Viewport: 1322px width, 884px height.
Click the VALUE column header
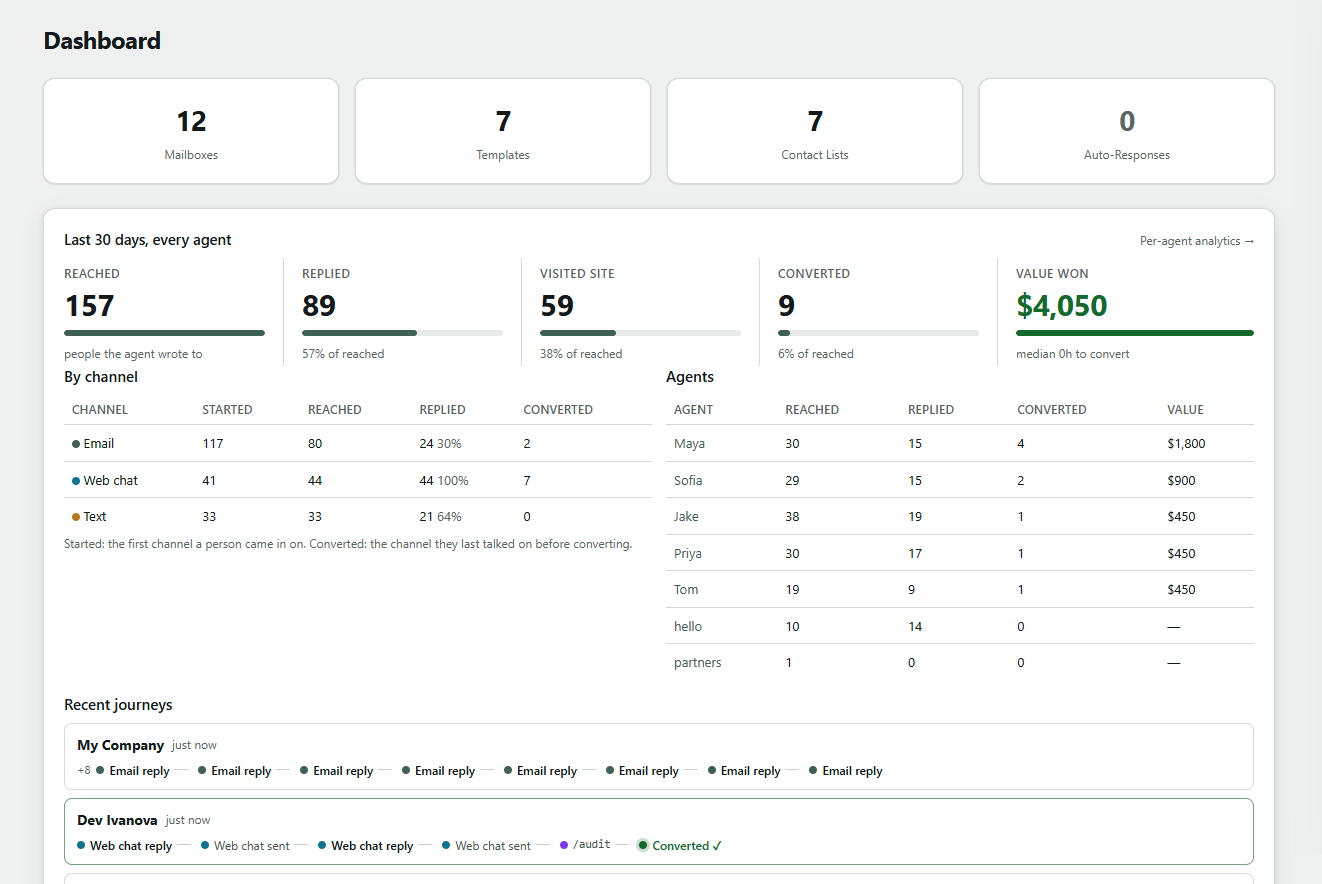click(1185, 410)
